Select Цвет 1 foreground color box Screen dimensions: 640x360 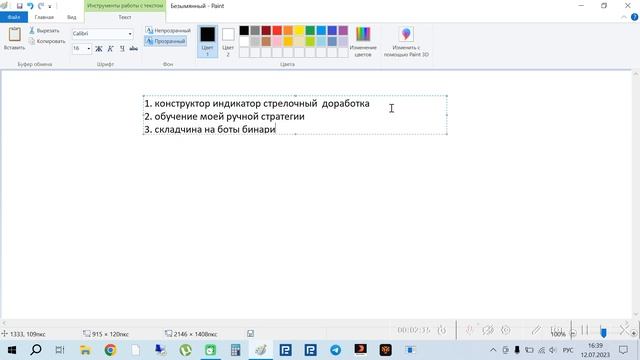click(x=207, y=41)
